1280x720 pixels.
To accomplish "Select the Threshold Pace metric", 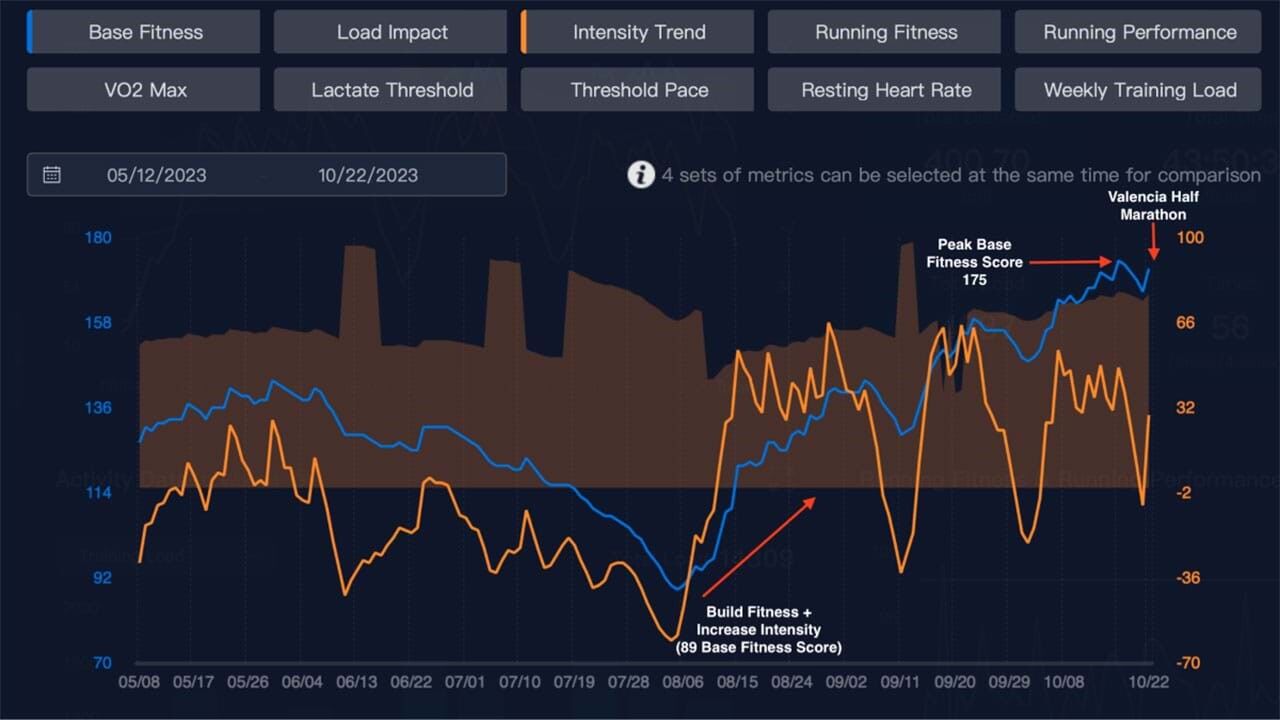I will click(x=639, y=90).
